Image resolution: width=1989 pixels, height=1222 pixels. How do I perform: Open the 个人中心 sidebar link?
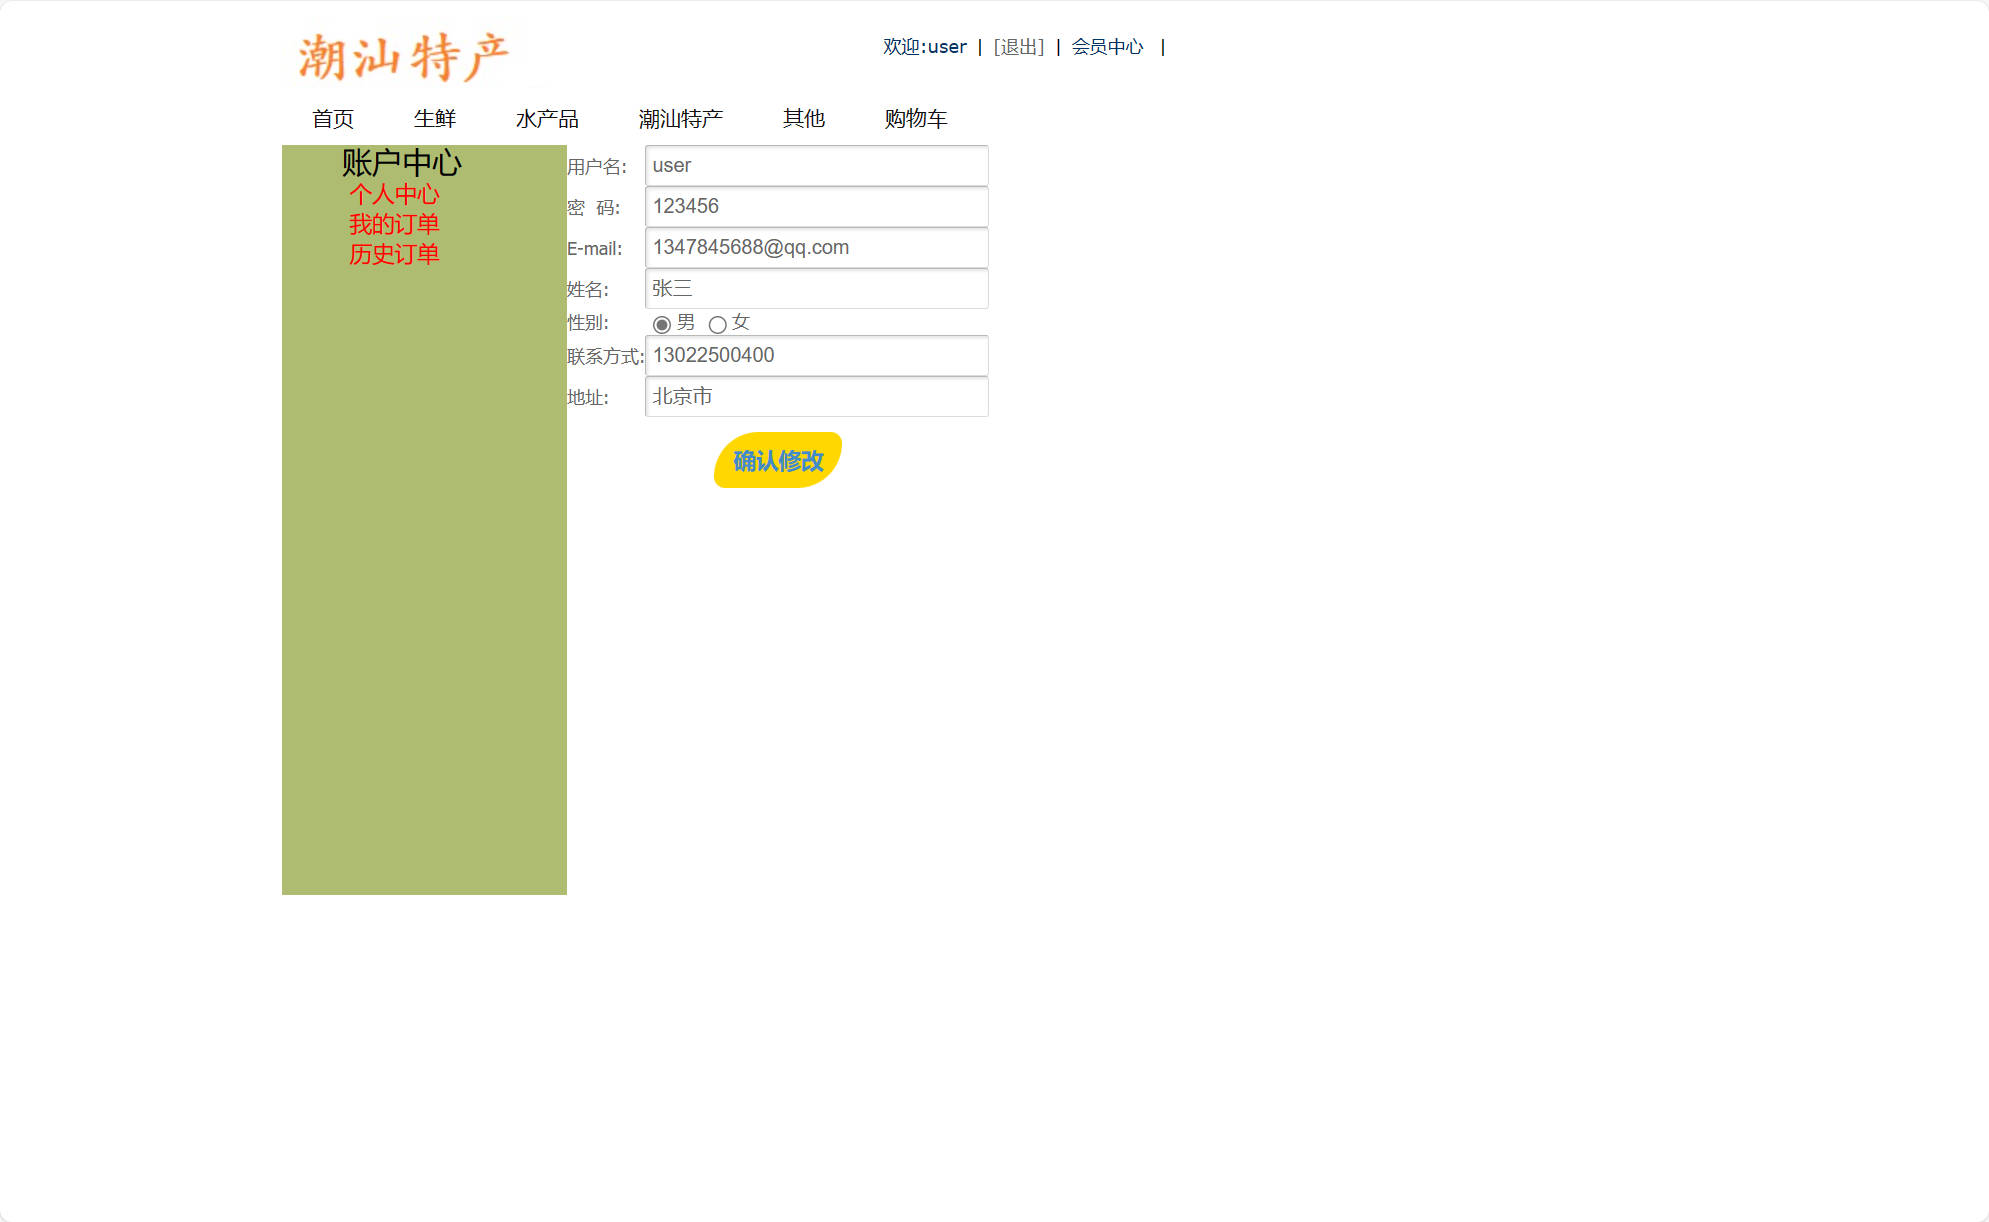(395, 194)
